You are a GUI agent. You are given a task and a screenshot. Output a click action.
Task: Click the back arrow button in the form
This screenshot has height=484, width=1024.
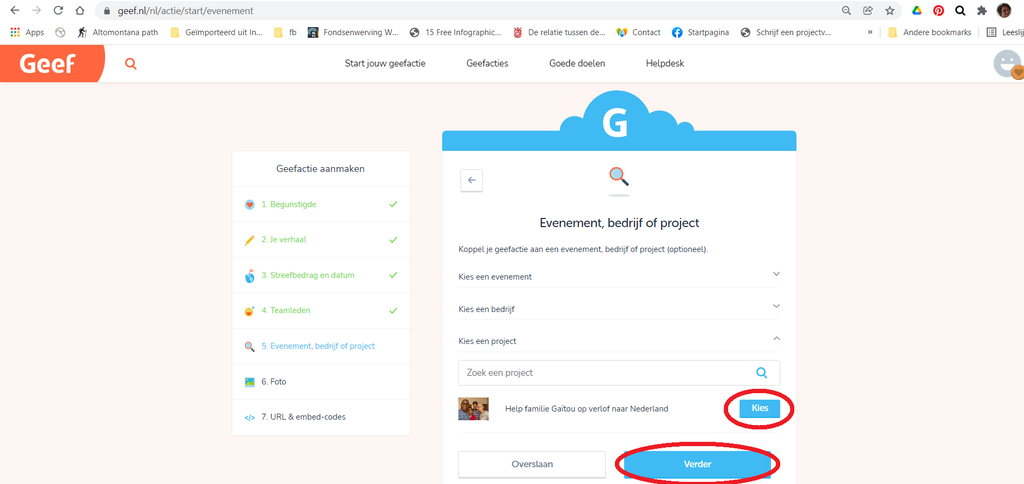(x=473, y=180)
